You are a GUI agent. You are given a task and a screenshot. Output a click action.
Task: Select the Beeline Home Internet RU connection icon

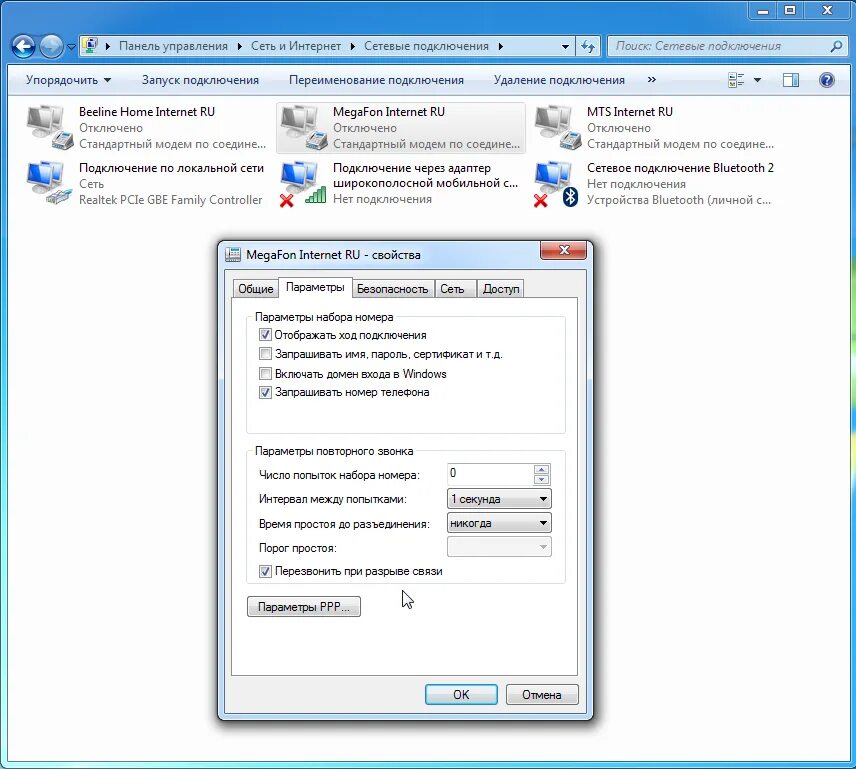pyautogui.click(x=50, y=128)
